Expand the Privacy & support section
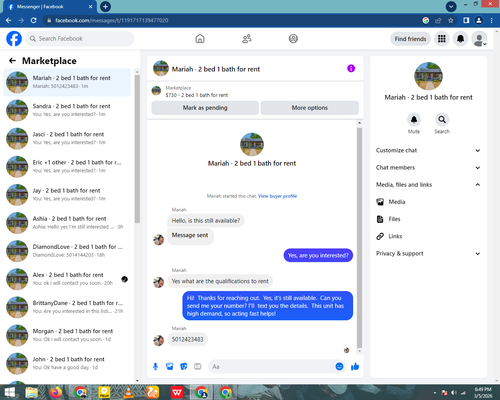This screenshot has width=500, height=400. (x=428, y=254)
